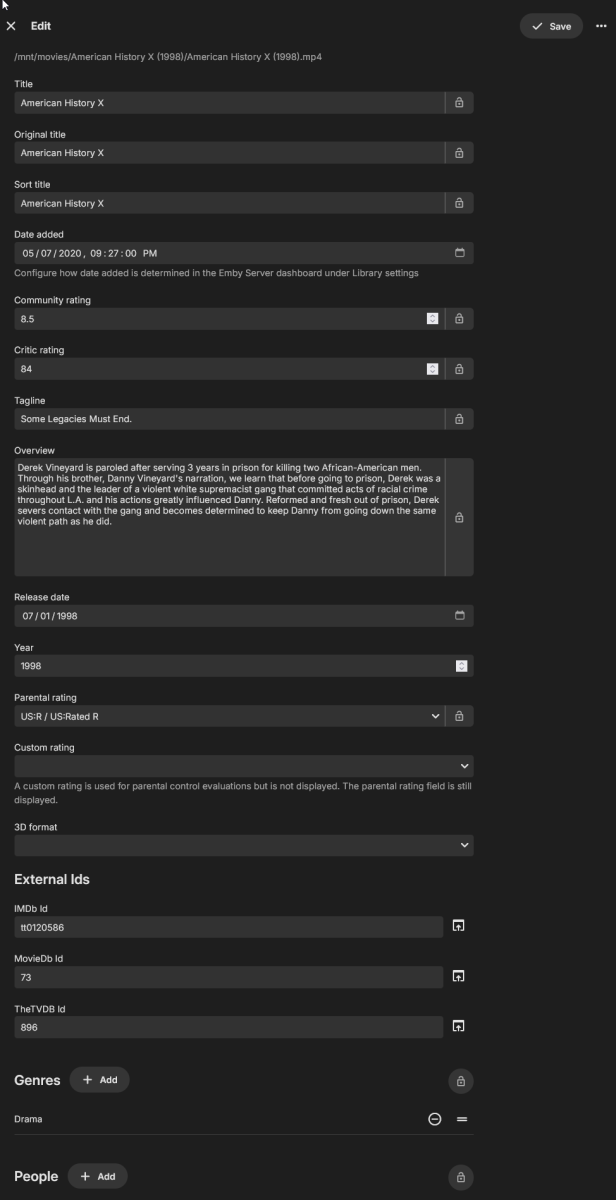Open the MovieDb external link icon
The width and height of the screenshot is (616, 1200).
(460, 977)
